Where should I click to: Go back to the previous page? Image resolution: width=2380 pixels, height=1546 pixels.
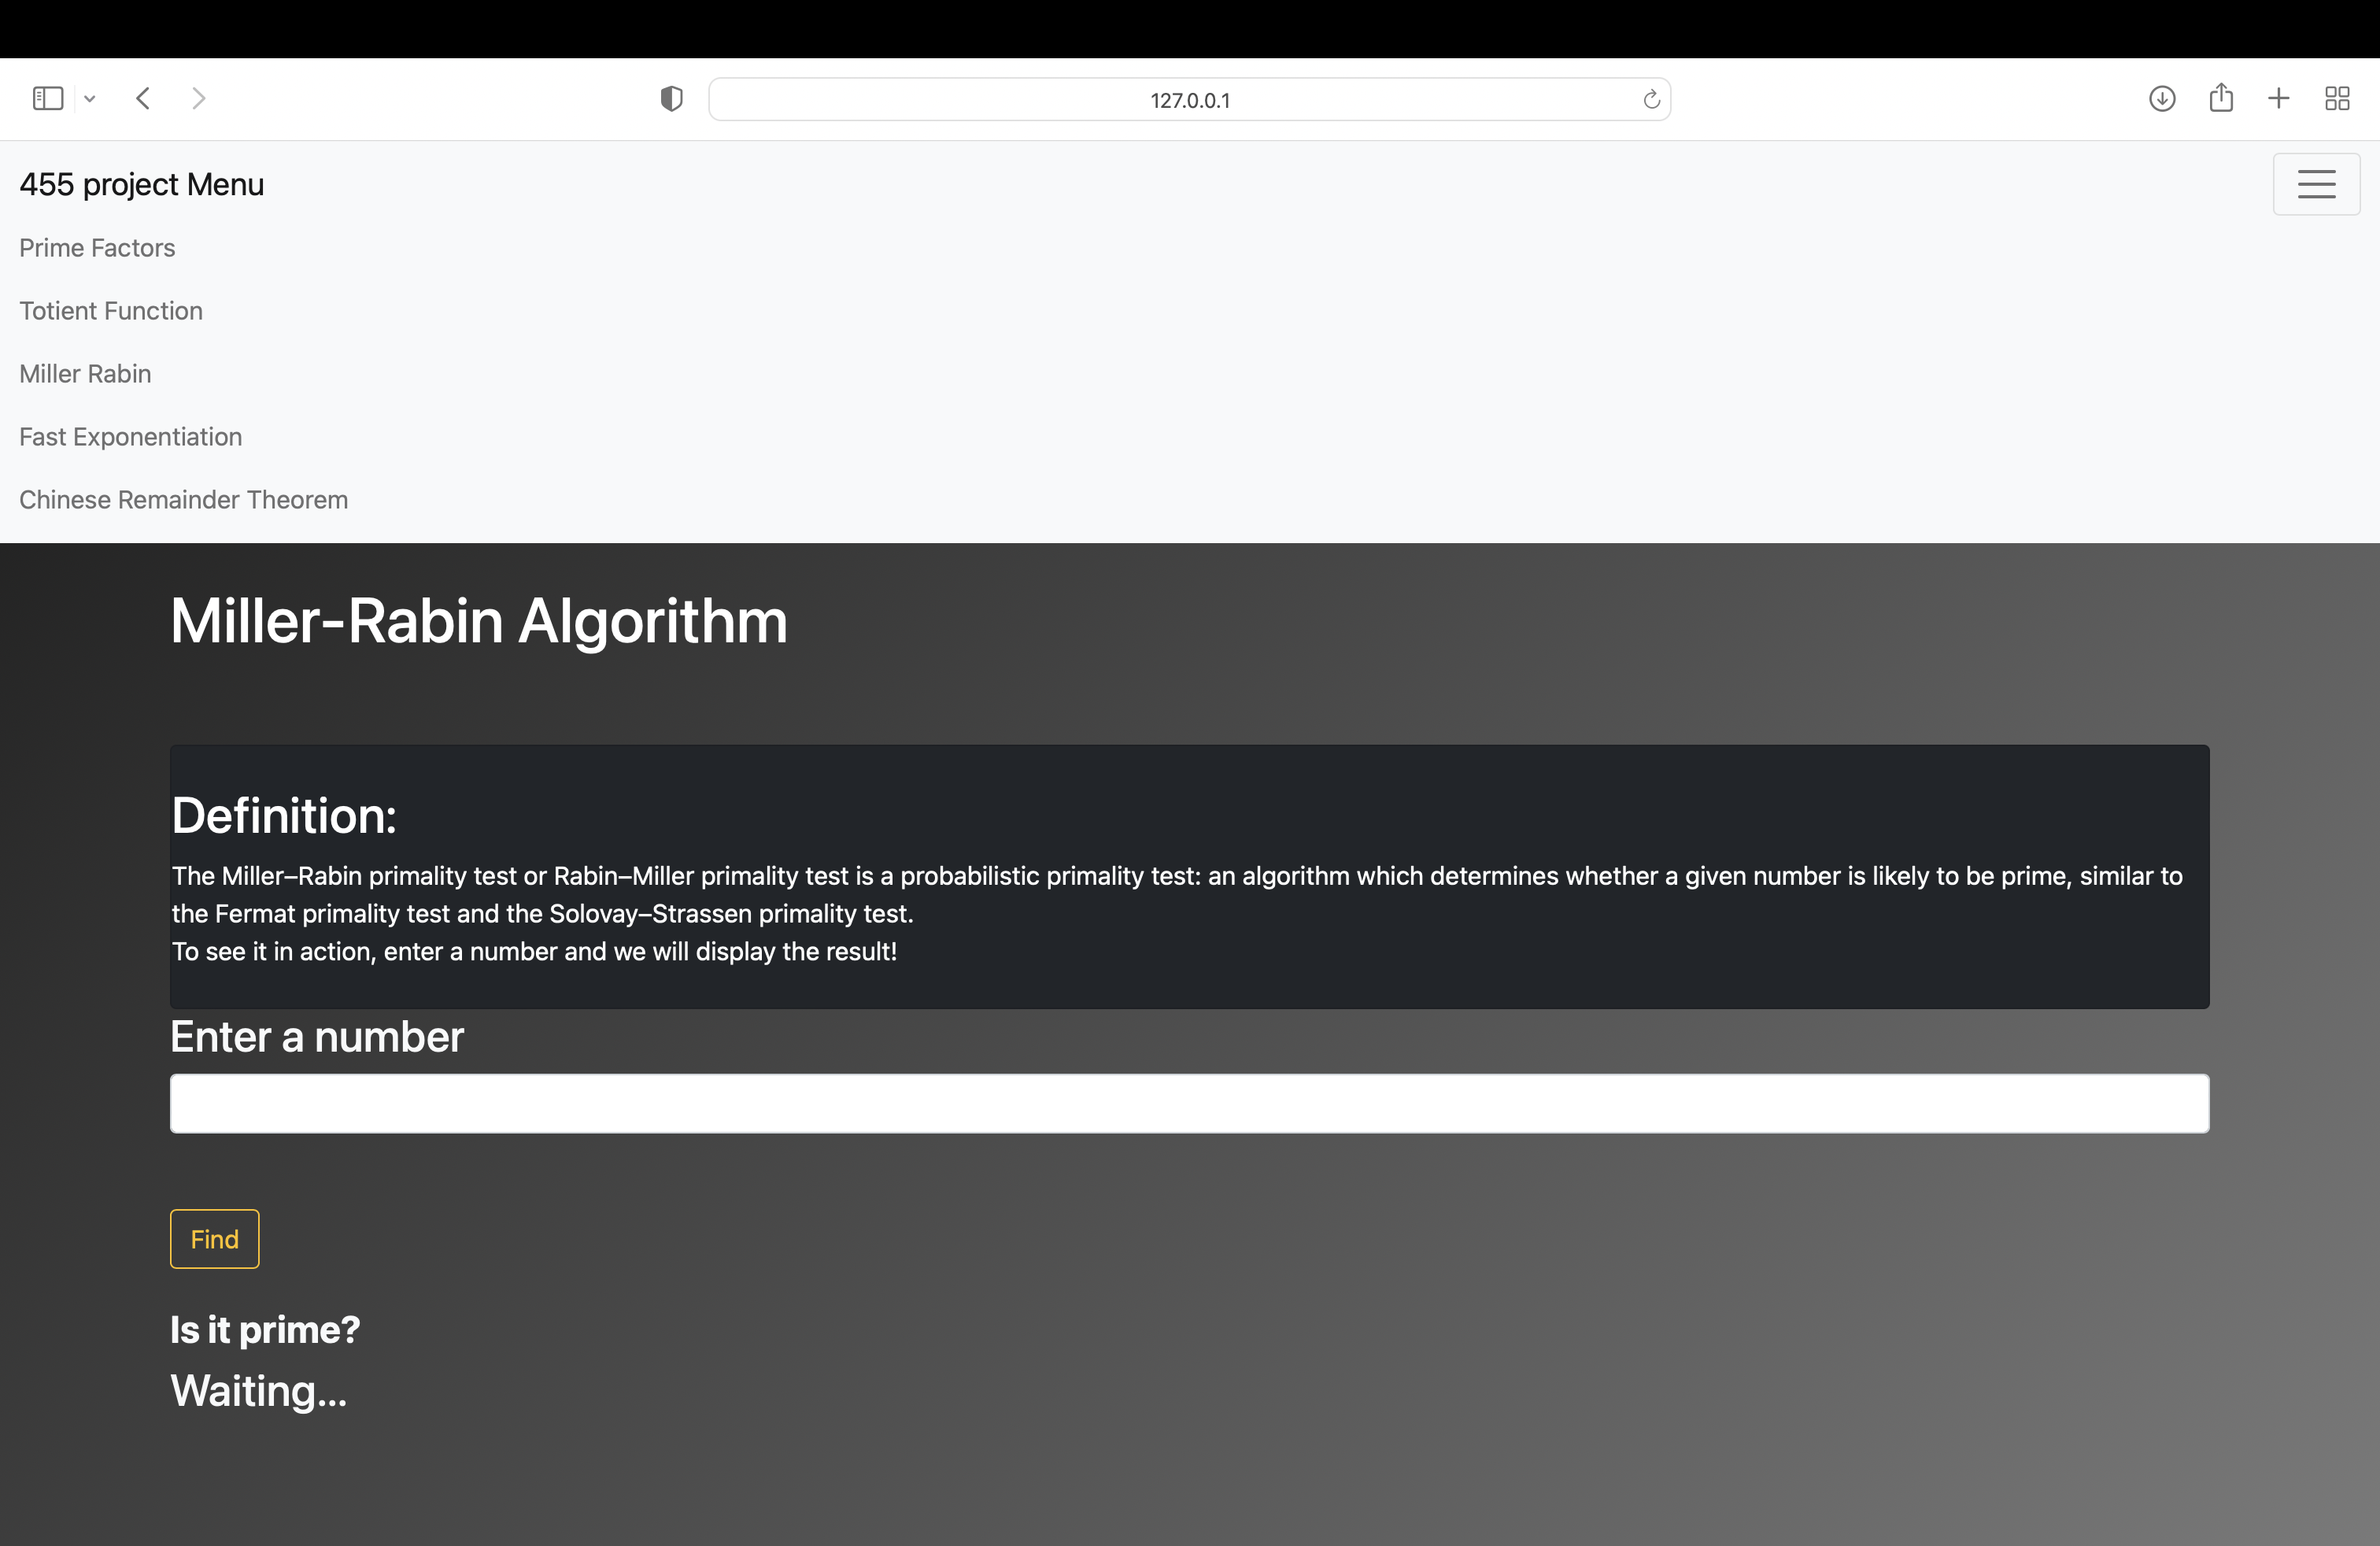pyautogui.click(x=143, y=98)
